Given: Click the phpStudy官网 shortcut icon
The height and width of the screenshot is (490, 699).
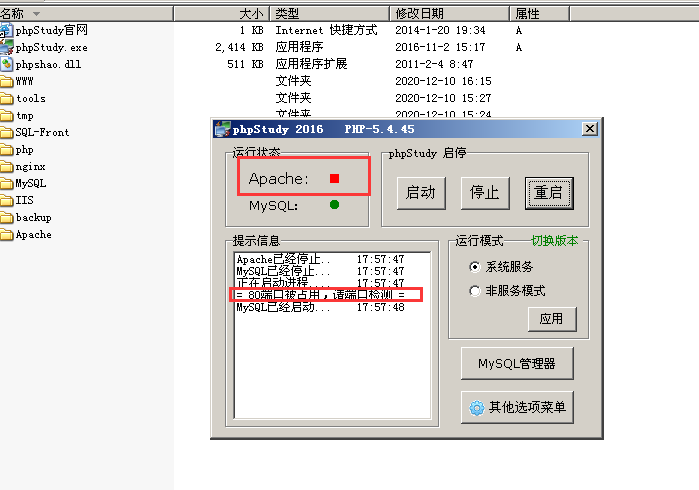Looking at the screenshot, I should (x=6, y=30).
